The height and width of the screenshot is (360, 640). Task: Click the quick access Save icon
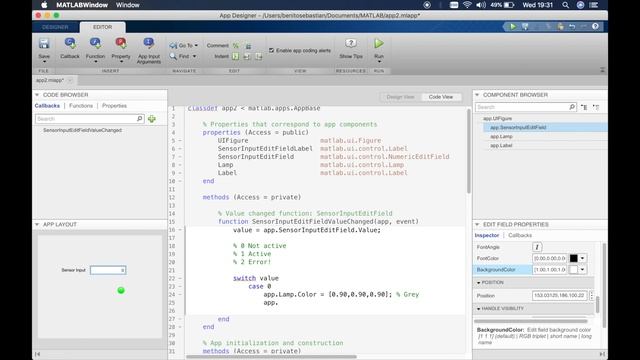525,27
